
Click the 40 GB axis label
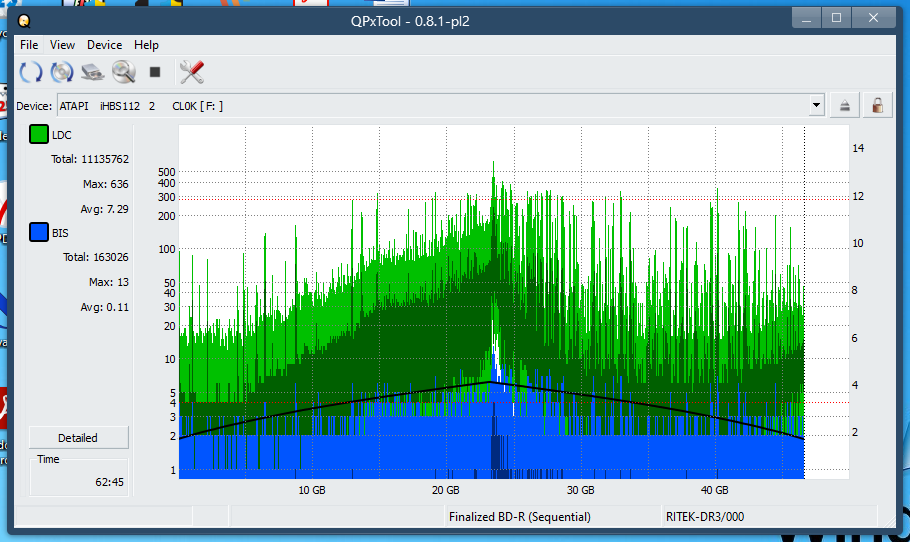[x=714, y=490]
